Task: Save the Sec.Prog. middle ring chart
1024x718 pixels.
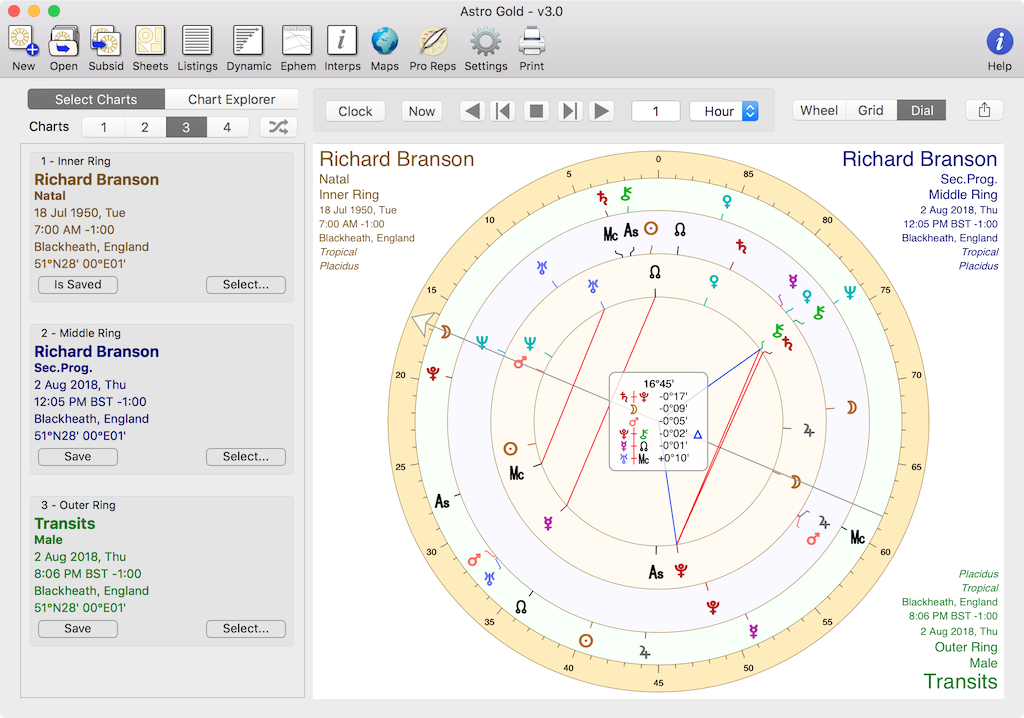Action: [x=78, y=457]
